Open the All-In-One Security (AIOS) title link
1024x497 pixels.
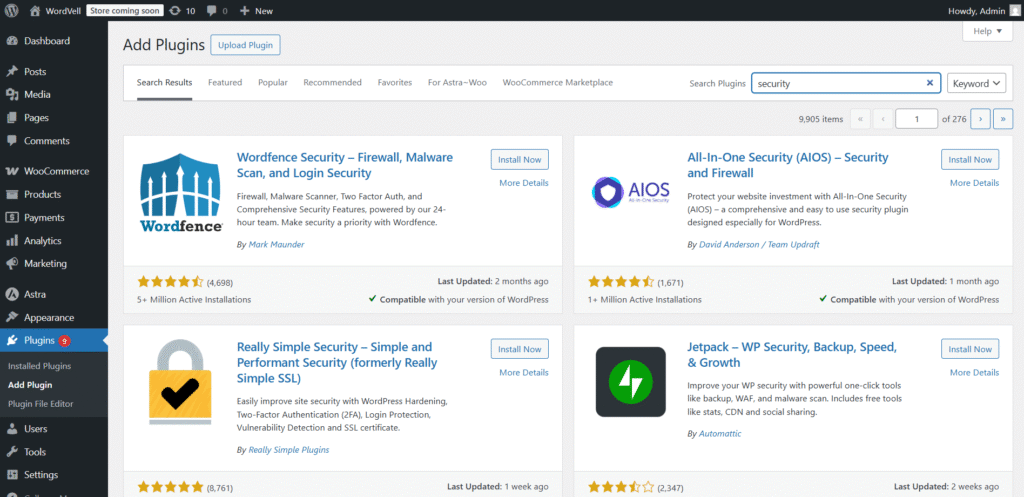[788, 165]
